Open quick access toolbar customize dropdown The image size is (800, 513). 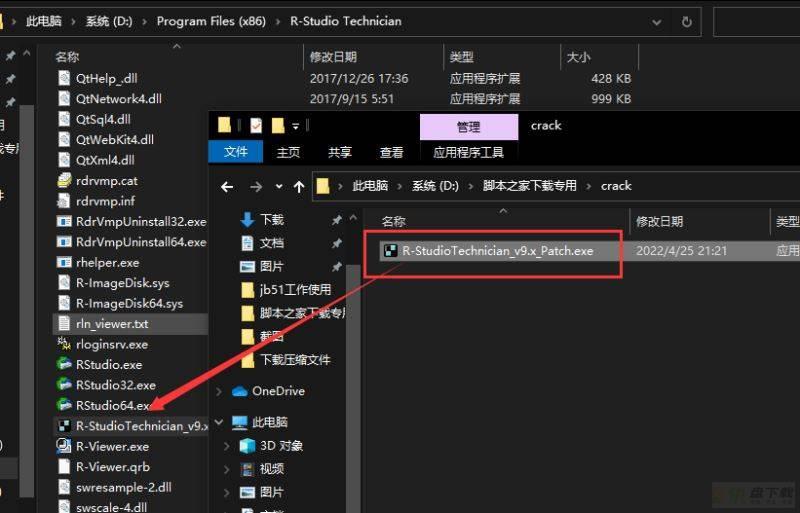pyautogui.click(x=295, y=126)
